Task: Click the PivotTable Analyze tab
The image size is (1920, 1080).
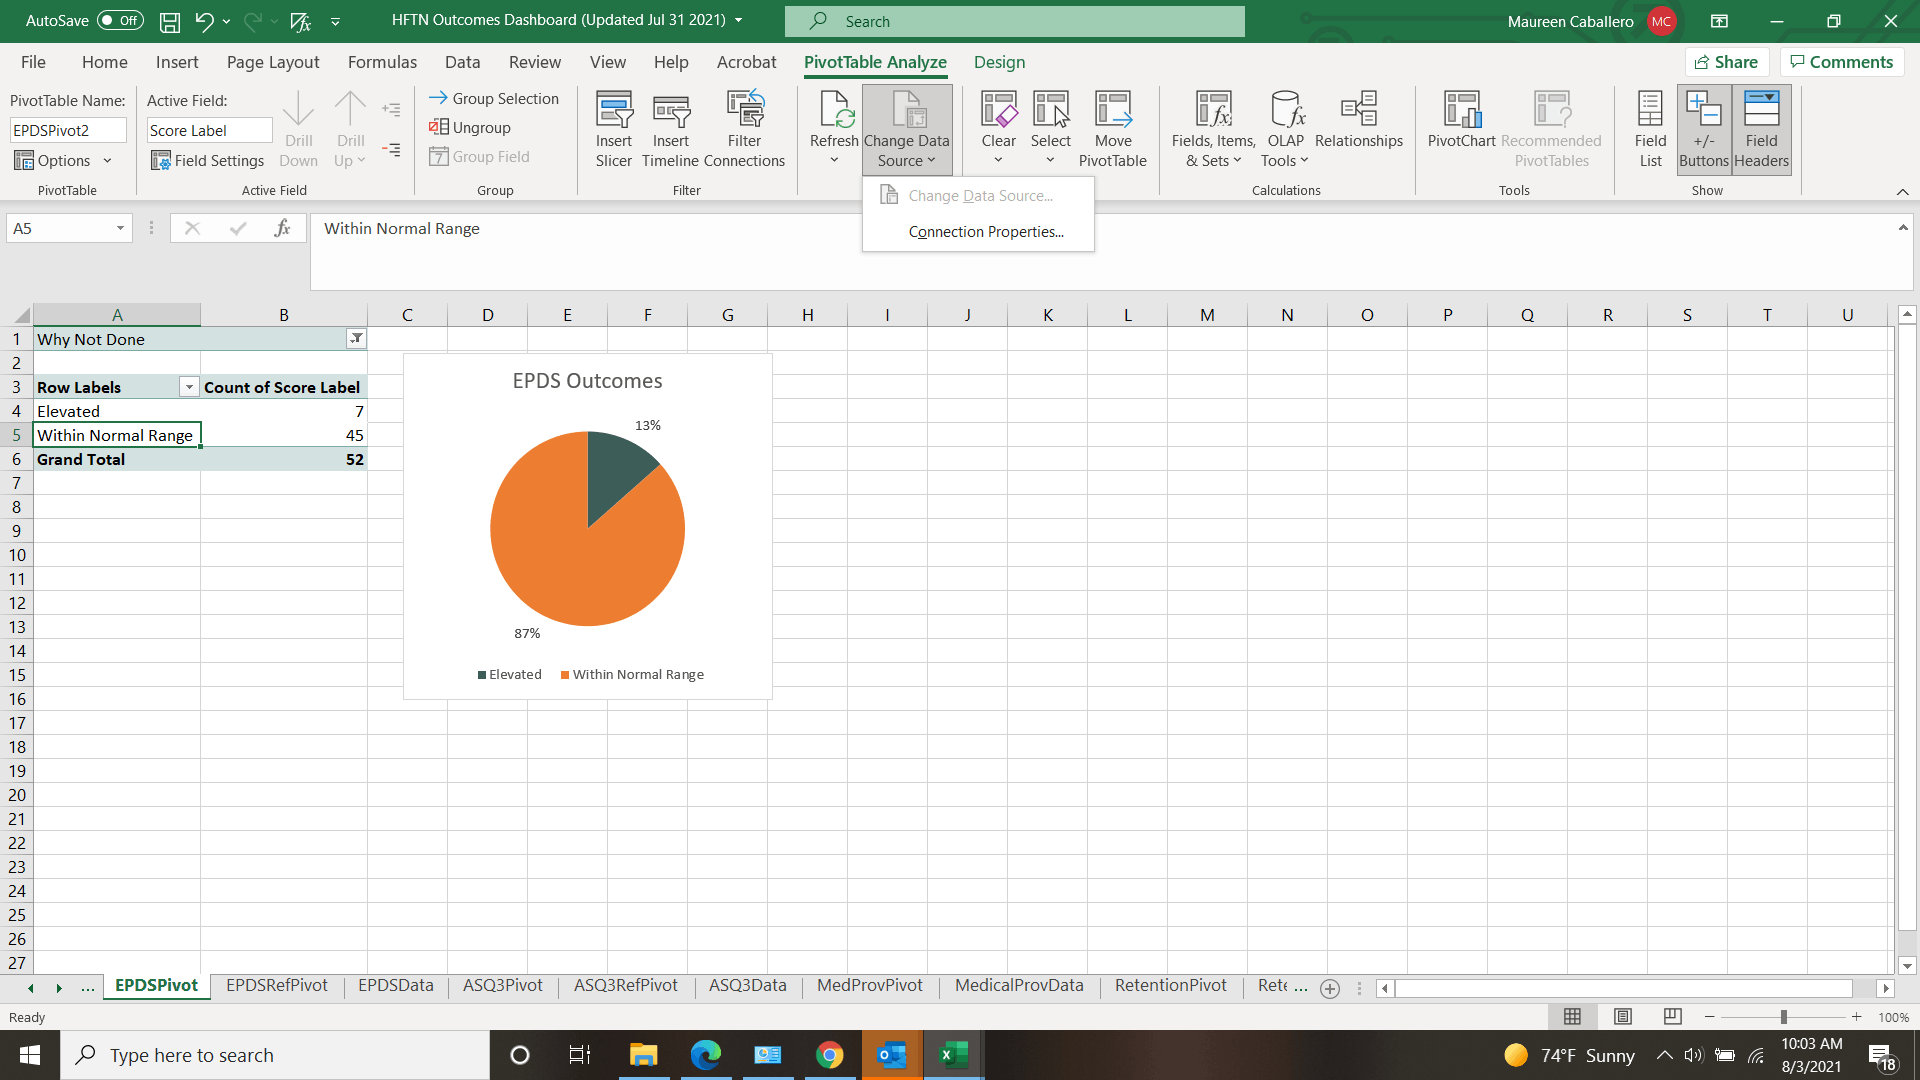Action: 874,62
